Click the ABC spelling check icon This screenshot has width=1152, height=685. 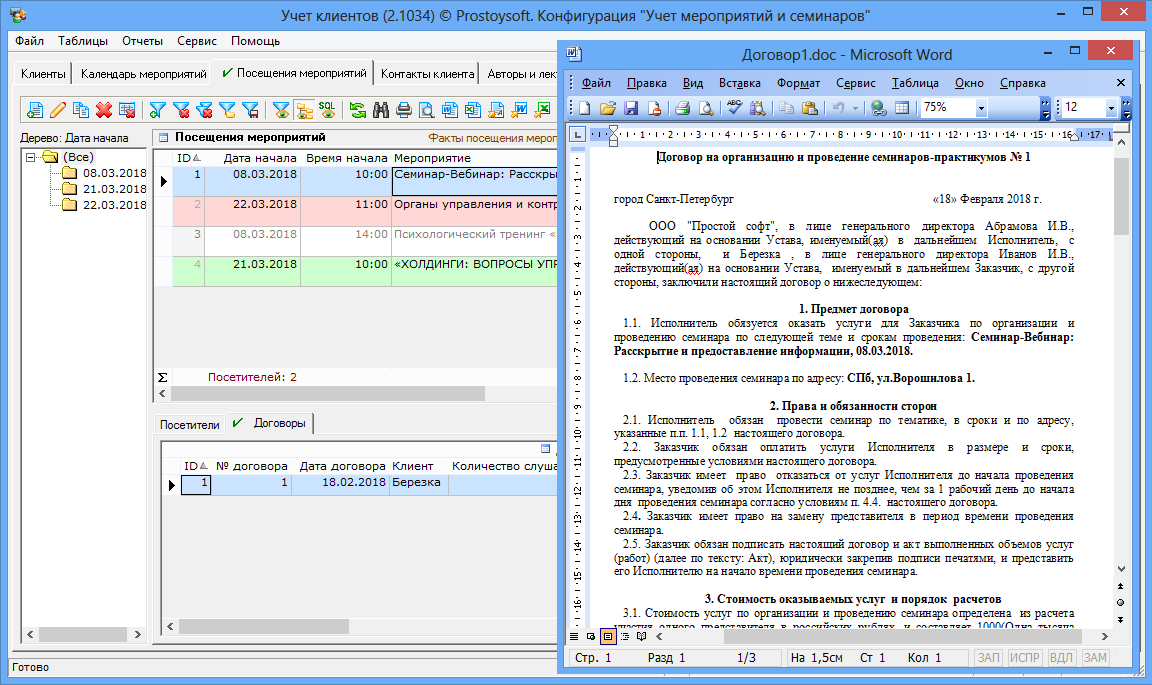pos(734,108)
